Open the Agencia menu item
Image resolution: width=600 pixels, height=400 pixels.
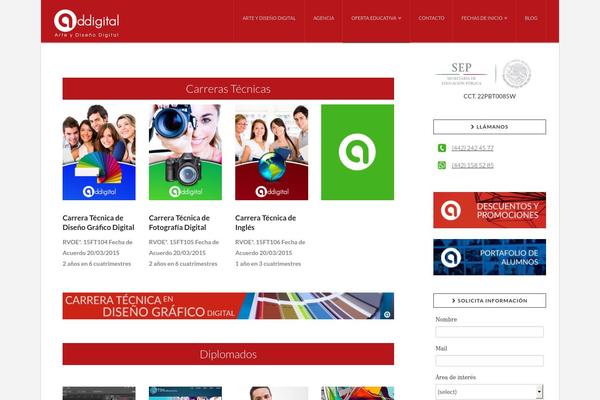click(323, 18)
